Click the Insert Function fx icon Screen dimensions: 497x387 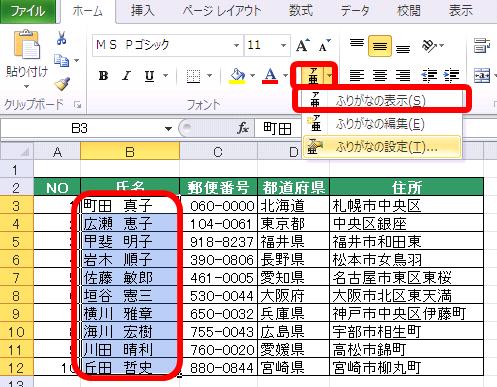243,128
